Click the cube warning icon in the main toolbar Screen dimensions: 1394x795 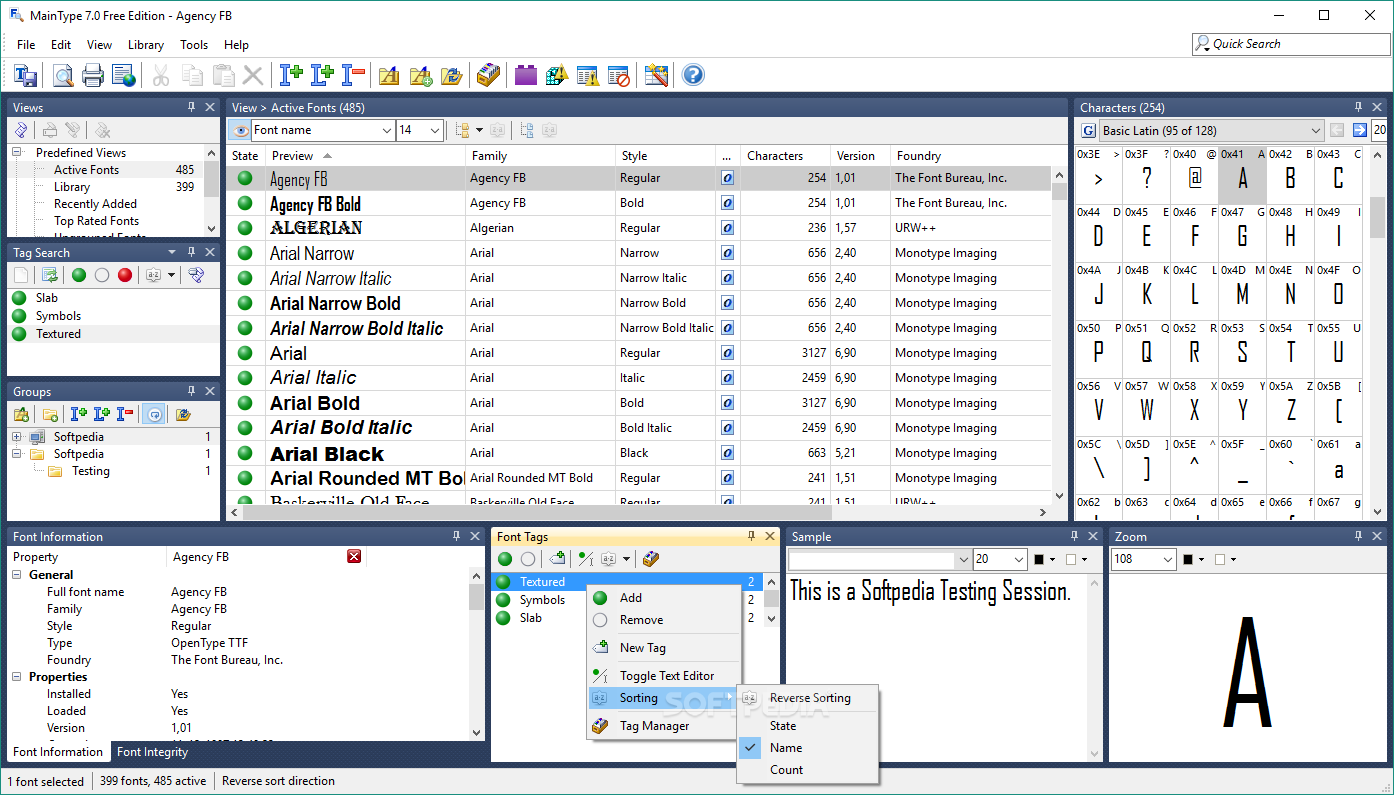pyautogui.click(x=557, y=75)
